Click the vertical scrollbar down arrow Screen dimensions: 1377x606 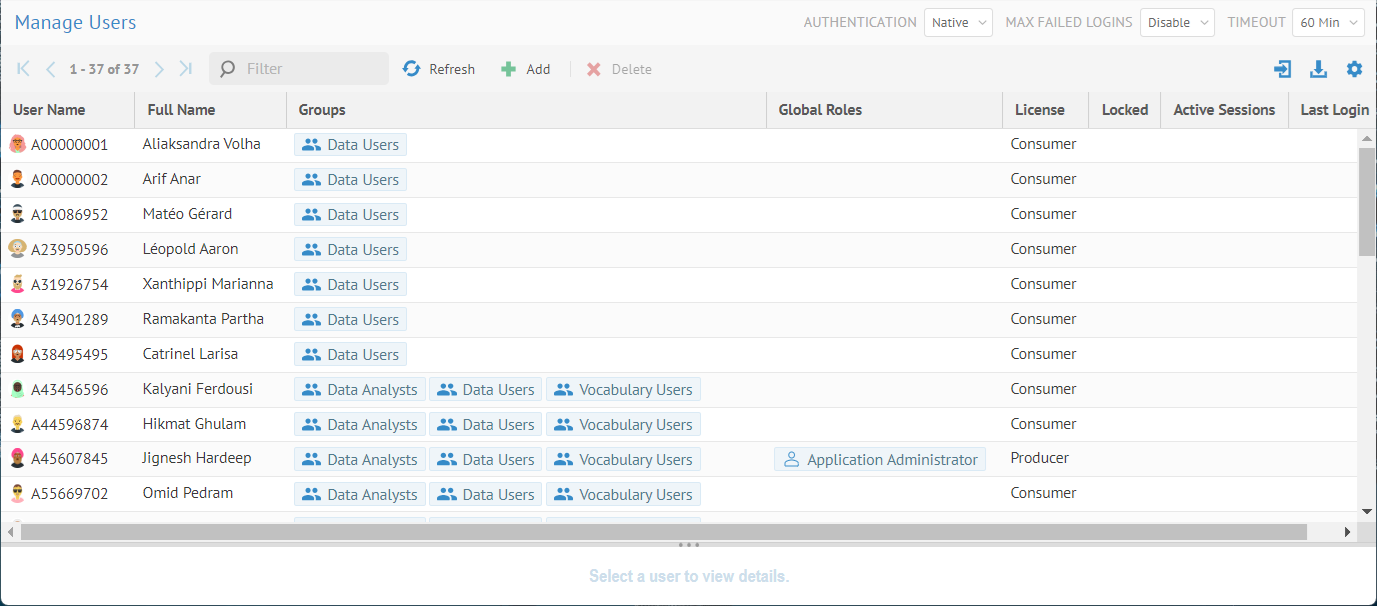(1367, 511)
